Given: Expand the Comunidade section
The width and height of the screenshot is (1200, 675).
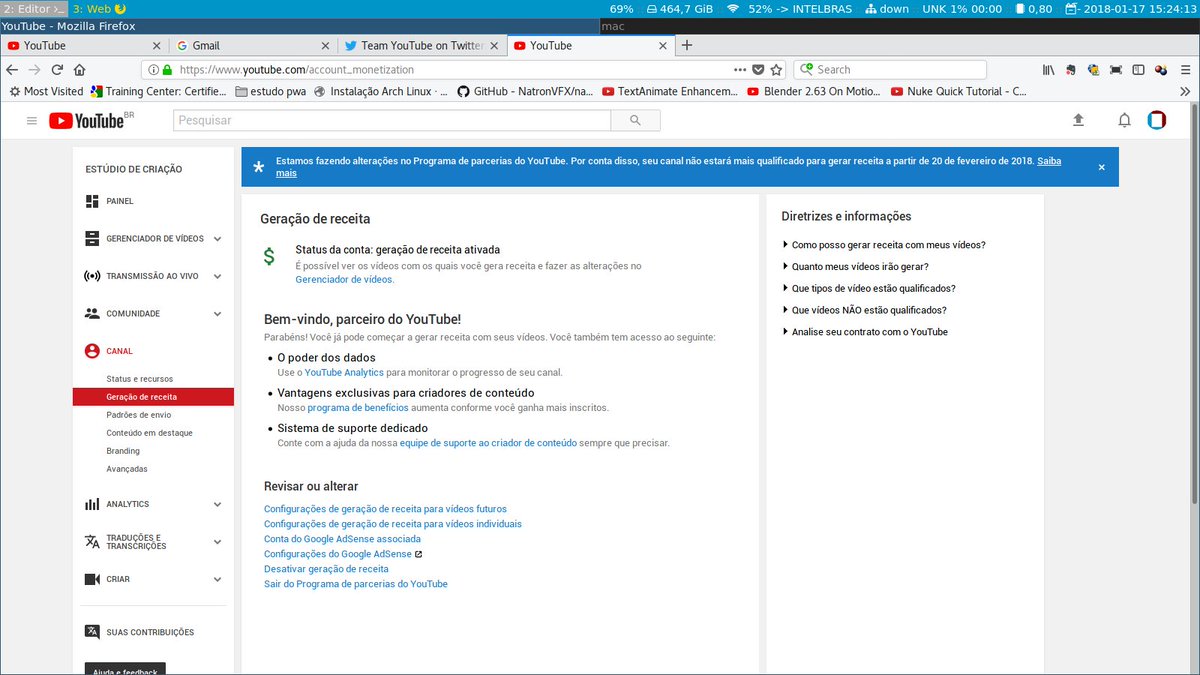Looking at the screenshot, I should [217, 314].
